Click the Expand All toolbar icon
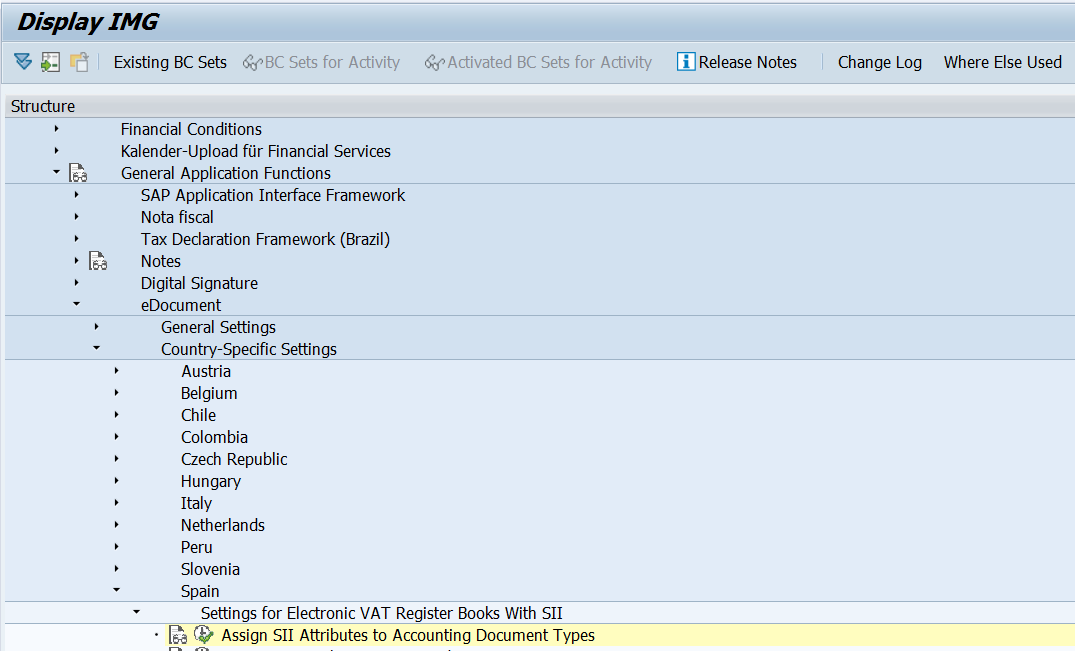The width and height of the screenshot is (1075, 651). (23, 62)
